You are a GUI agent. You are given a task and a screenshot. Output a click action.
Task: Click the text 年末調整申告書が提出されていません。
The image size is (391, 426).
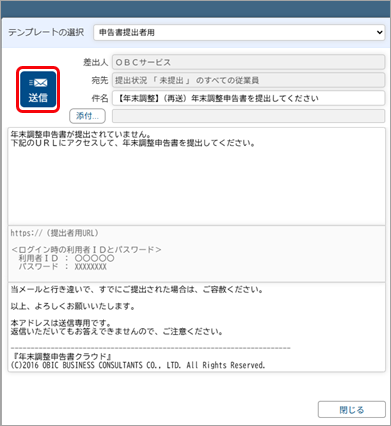click(81, 134)
